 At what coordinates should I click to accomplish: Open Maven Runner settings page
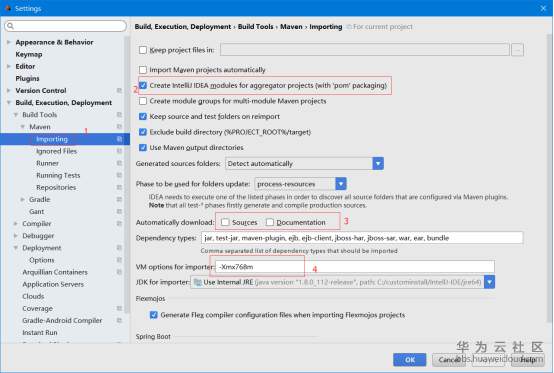(47, 163)
